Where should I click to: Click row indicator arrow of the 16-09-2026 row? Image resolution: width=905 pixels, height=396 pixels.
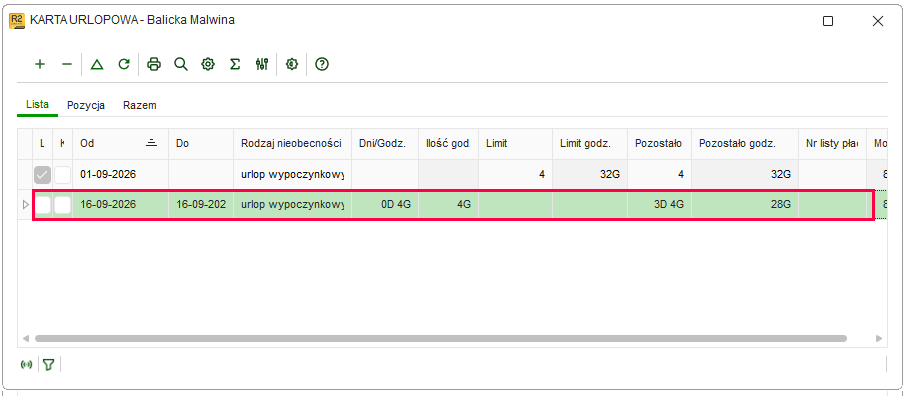click(25, 204)
